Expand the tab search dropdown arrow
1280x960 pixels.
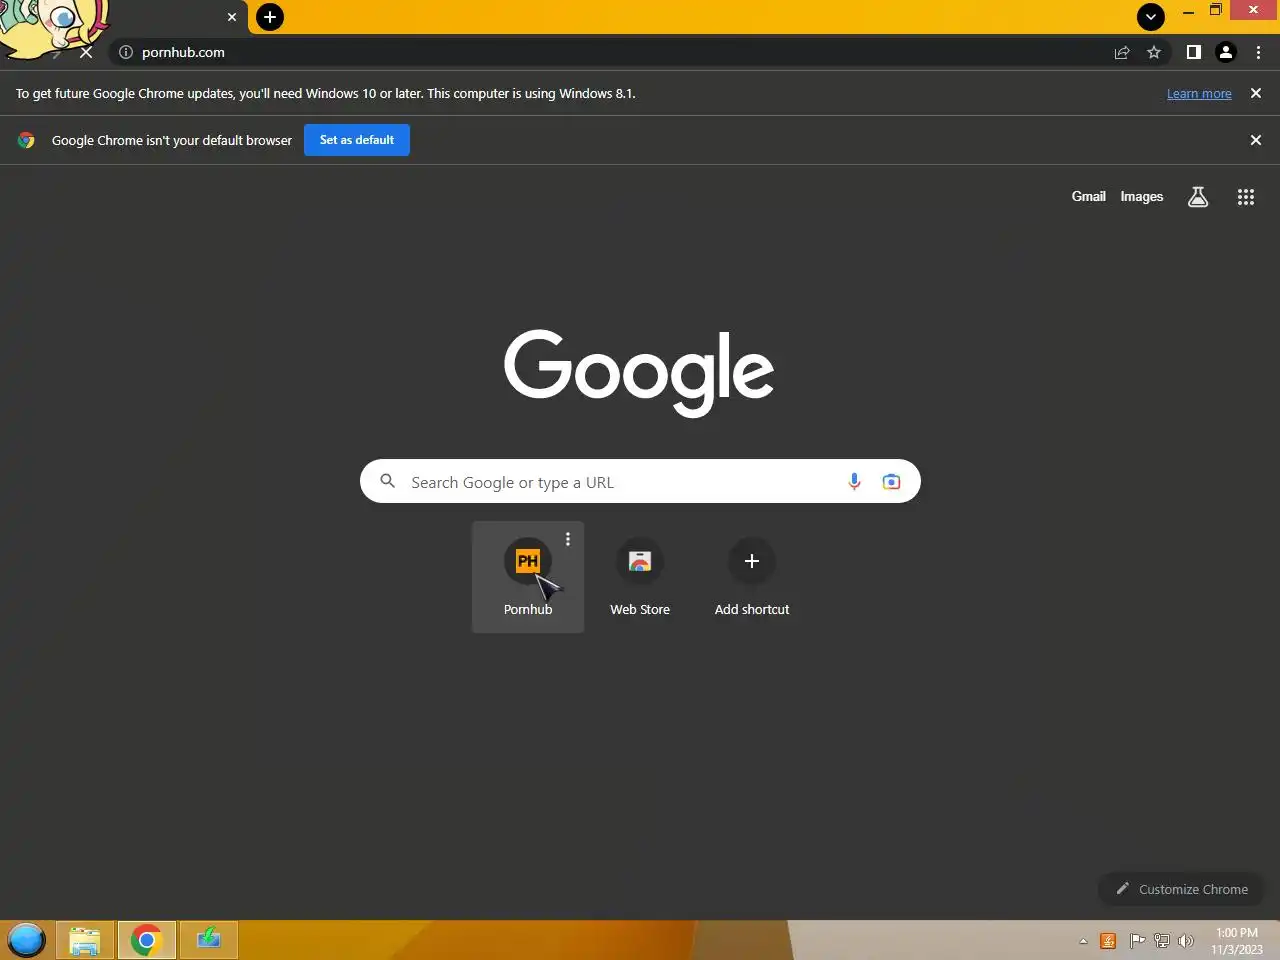coord(1151,17)
